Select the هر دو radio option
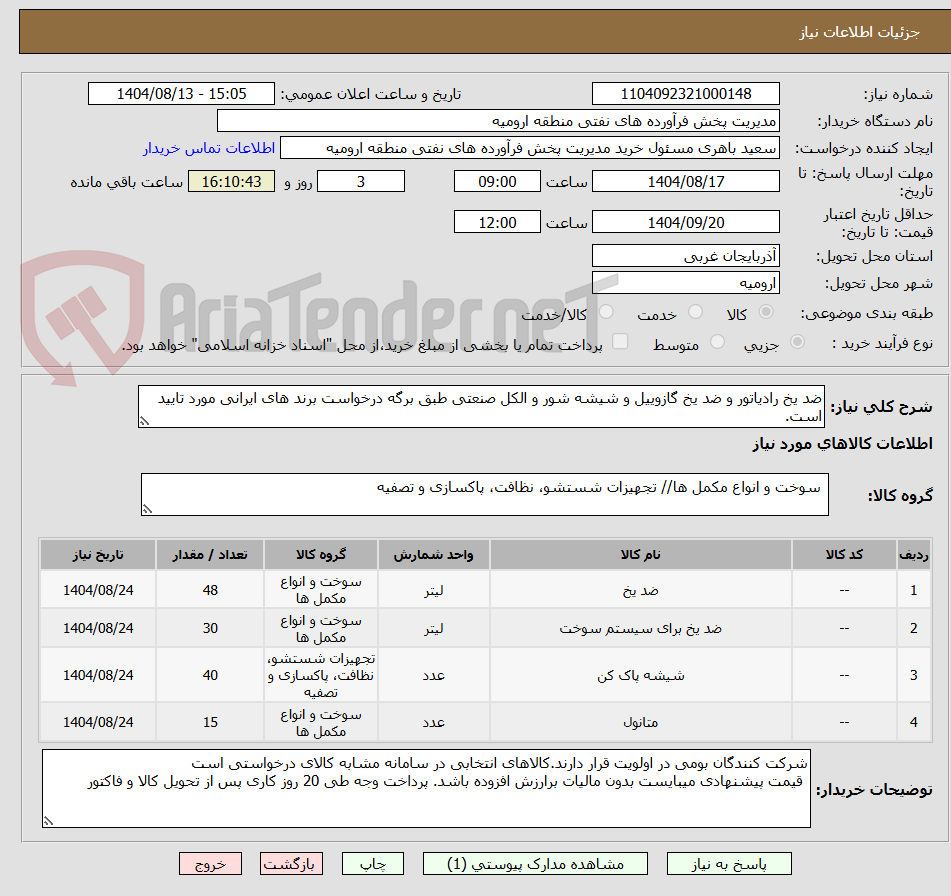The width and height of the screenshot is (951, 896). [605, 313]
